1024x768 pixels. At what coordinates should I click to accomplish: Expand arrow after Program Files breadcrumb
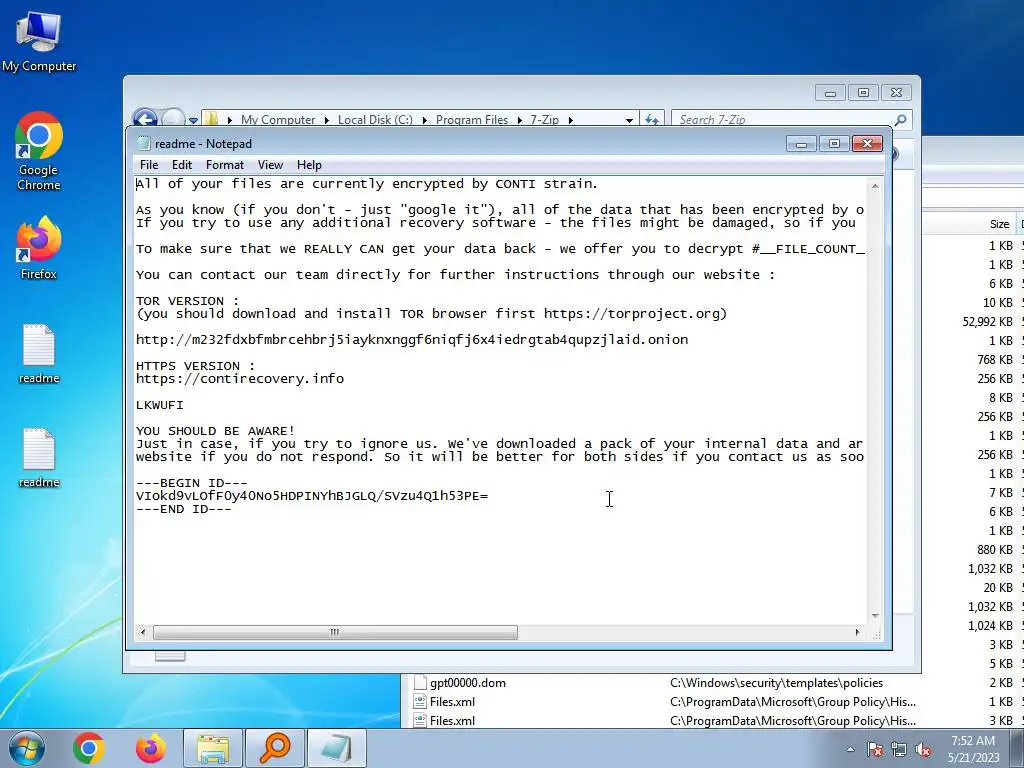519,120
